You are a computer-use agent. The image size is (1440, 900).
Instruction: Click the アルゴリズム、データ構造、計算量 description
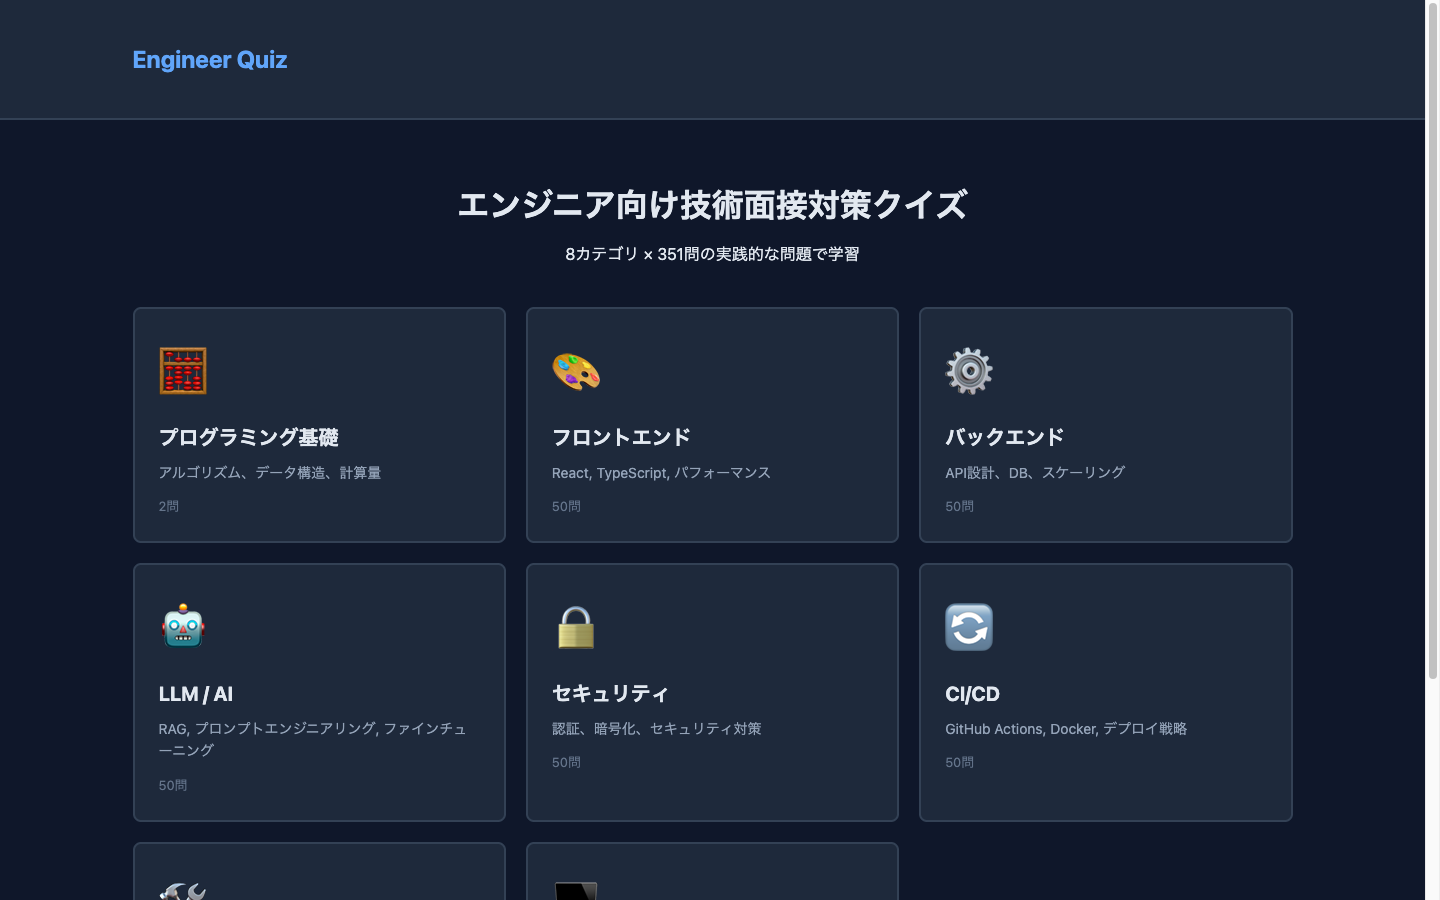coord(270,472)
